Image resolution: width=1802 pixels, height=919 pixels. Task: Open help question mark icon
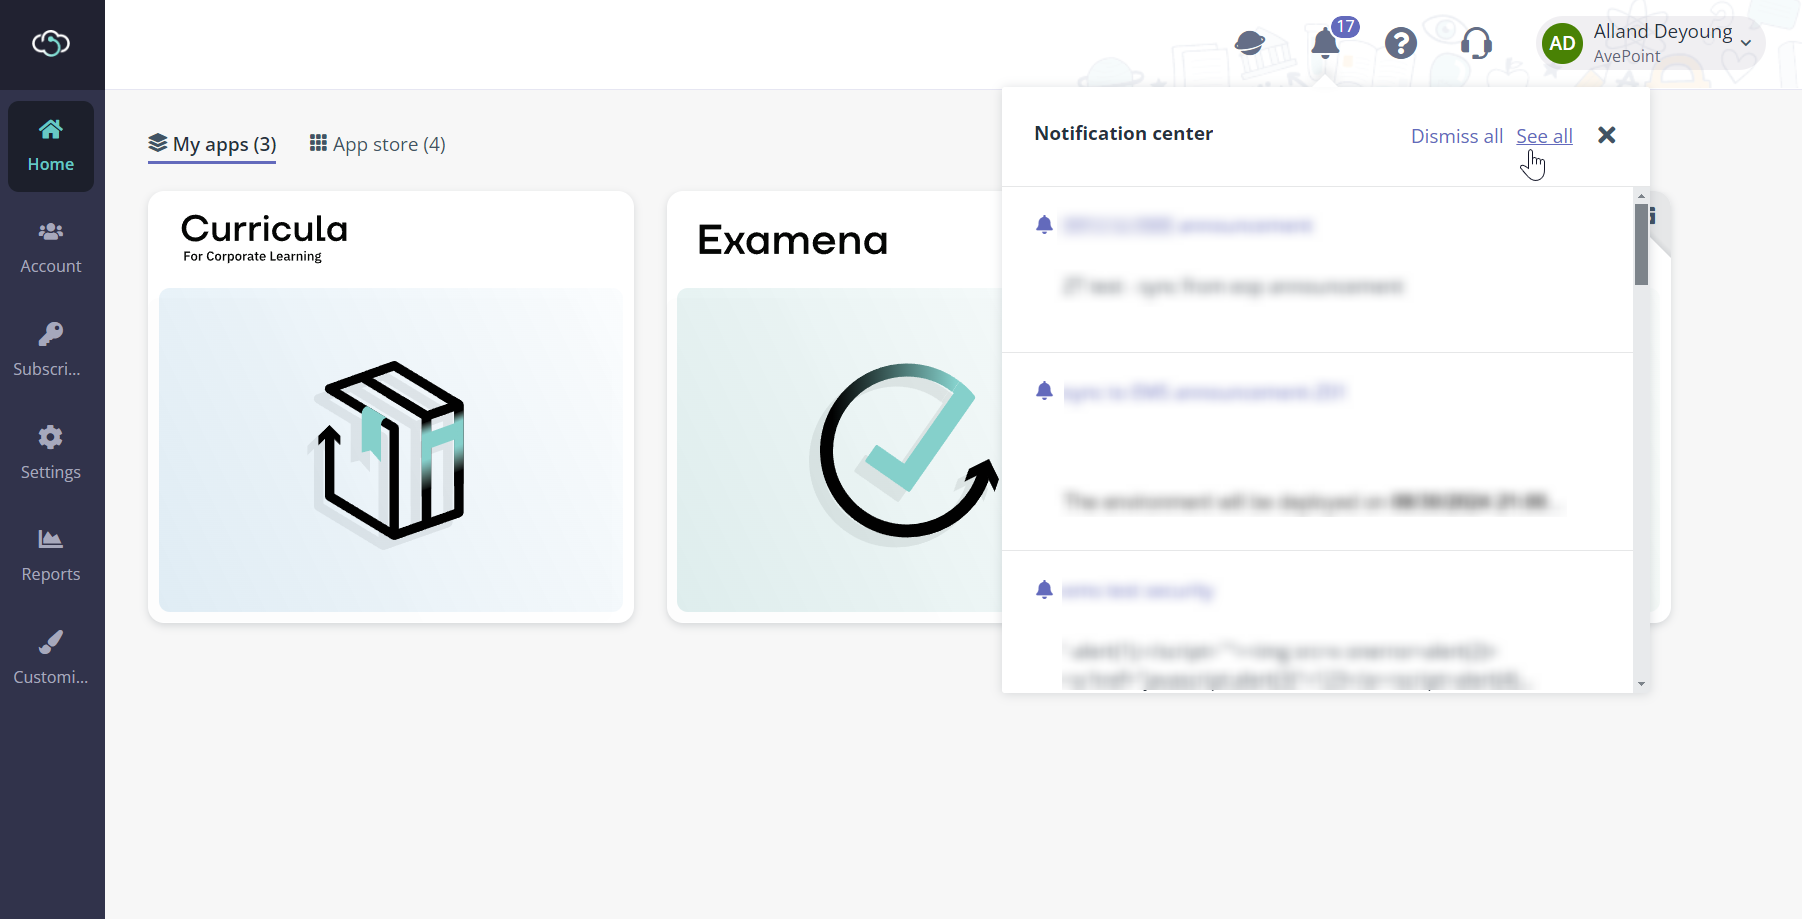1401,43
